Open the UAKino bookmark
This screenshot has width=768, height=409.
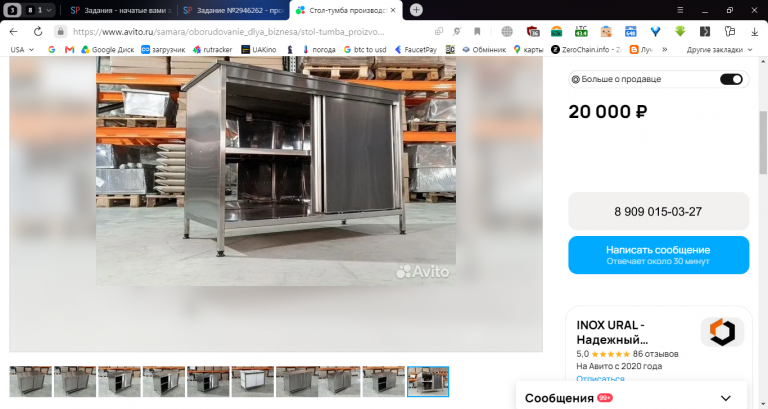coord(259,49)
